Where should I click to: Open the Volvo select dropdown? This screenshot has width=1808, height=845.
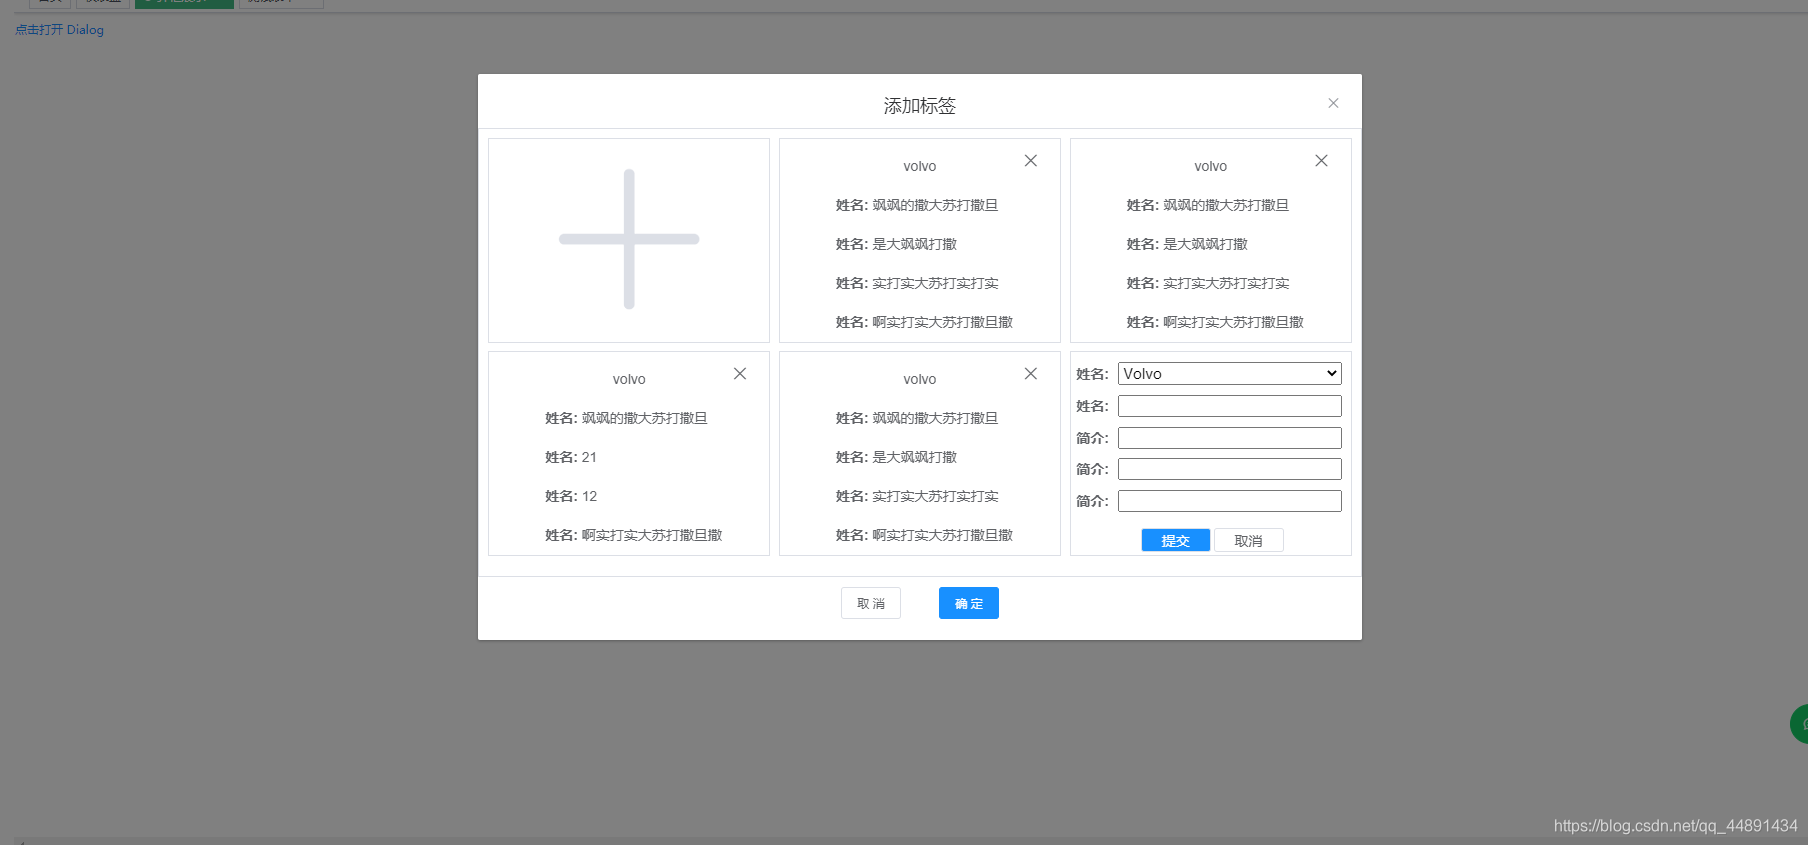click(x=1229, y=373)
